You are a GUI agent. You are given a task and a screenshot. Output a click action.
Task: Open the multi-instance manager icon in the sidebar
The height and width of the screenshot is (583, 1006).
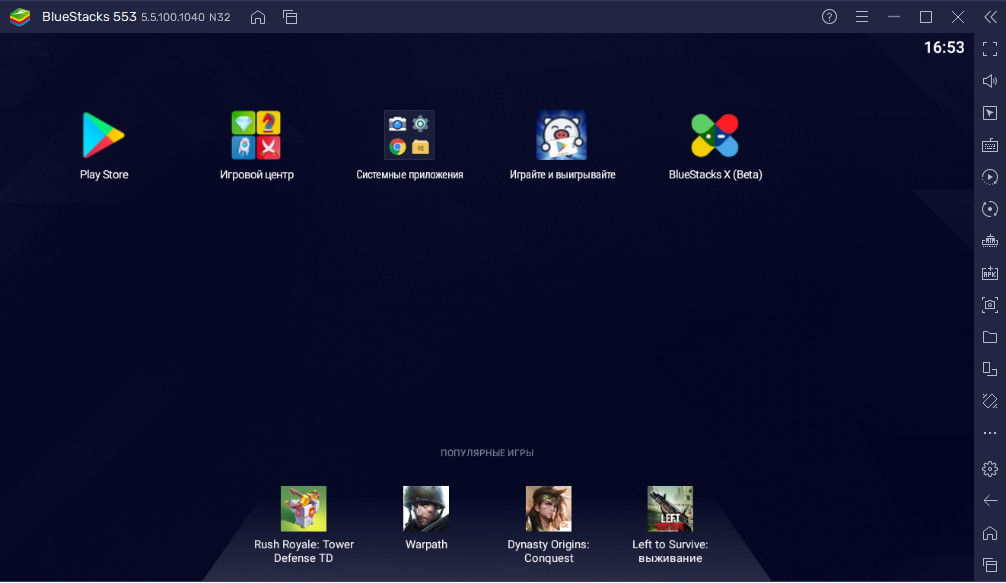990,369
